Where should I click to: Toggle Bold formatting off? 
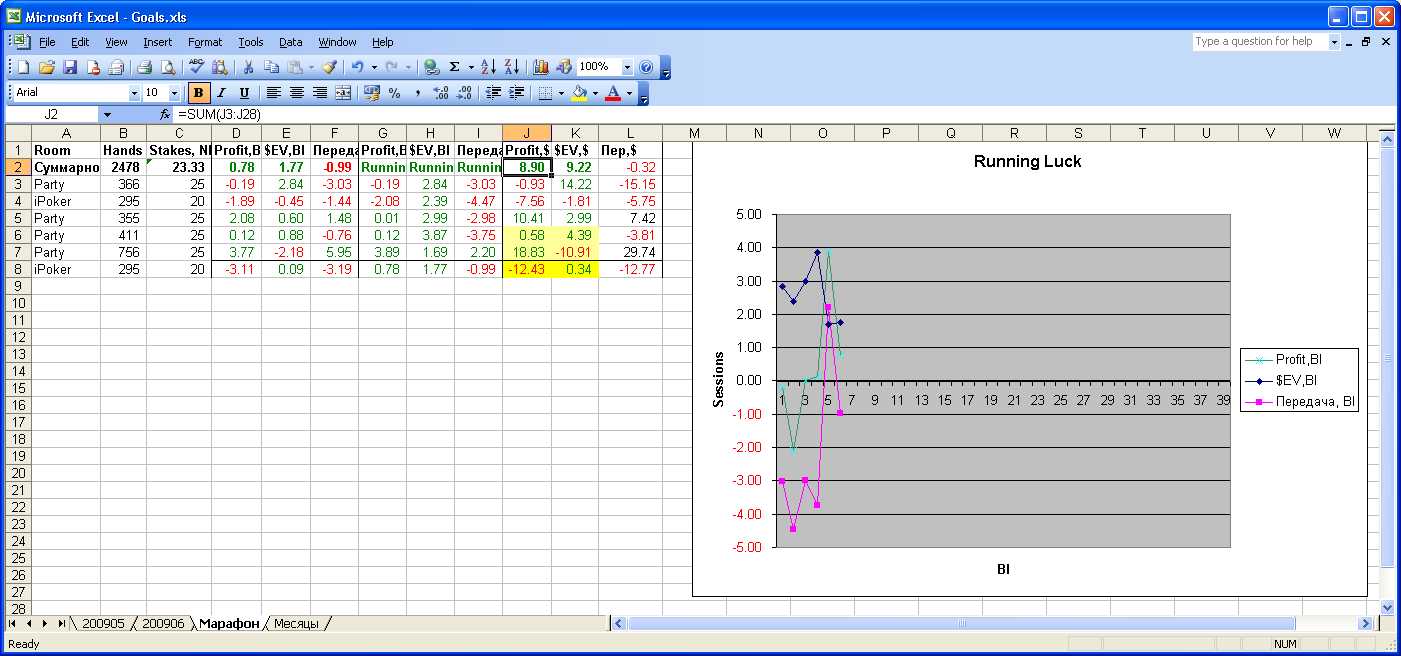[x=199, y=93]
